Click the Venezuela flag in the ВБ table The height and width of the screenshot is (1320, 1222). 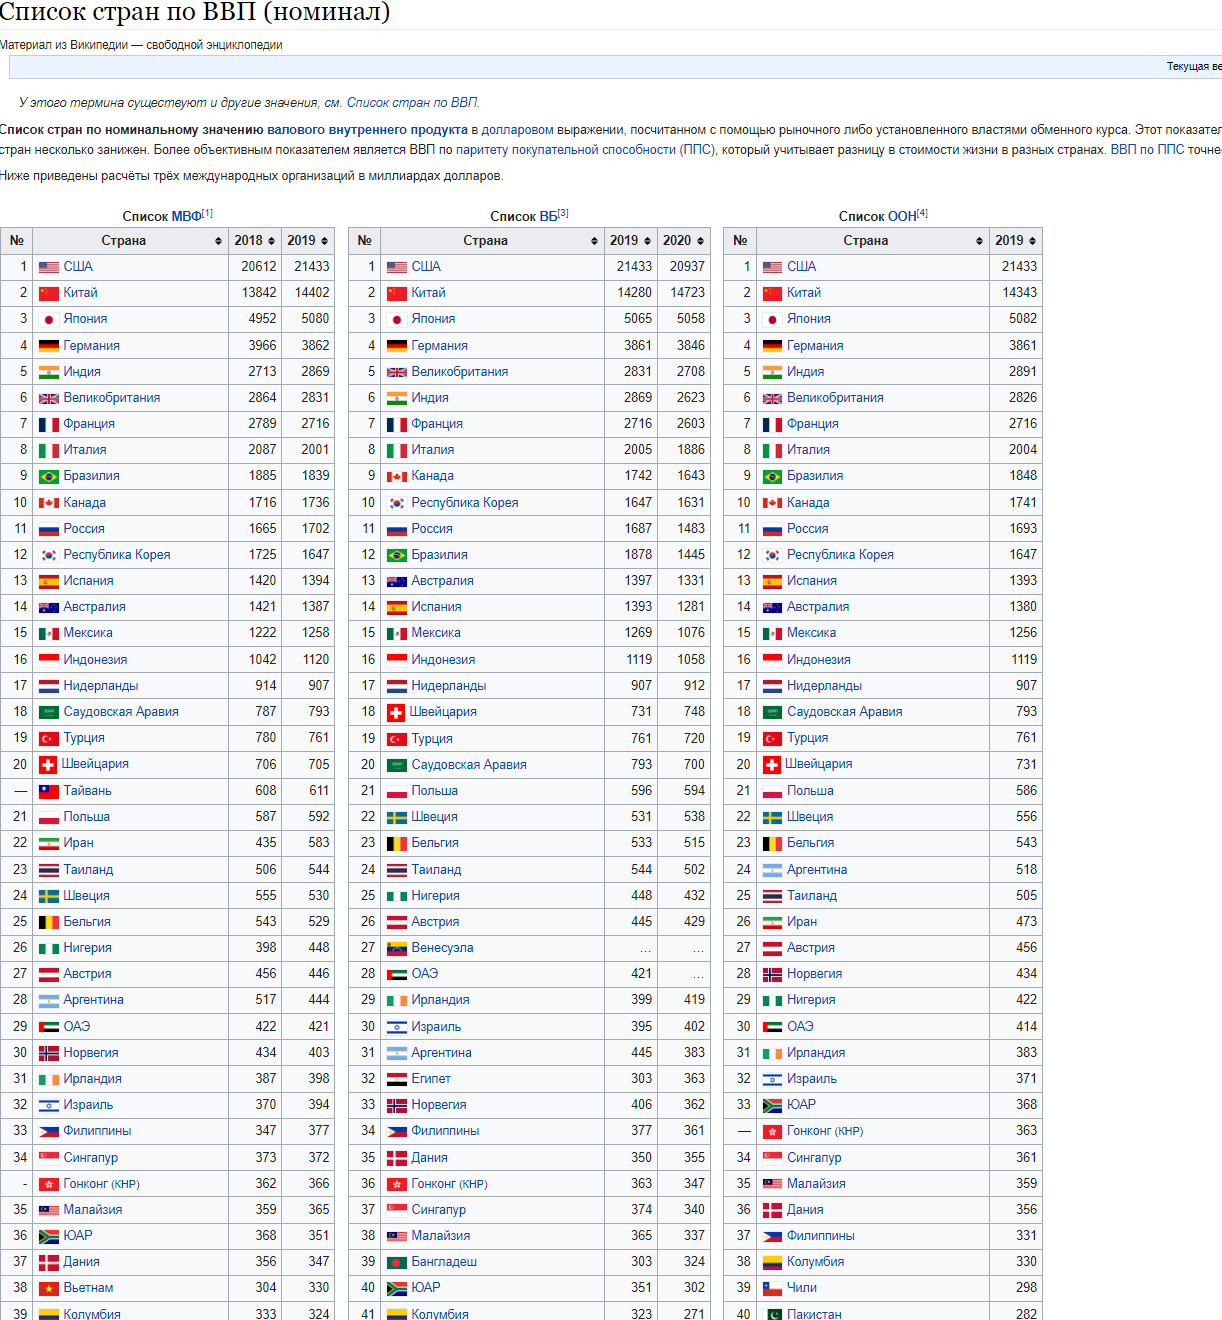pos(397,948)
